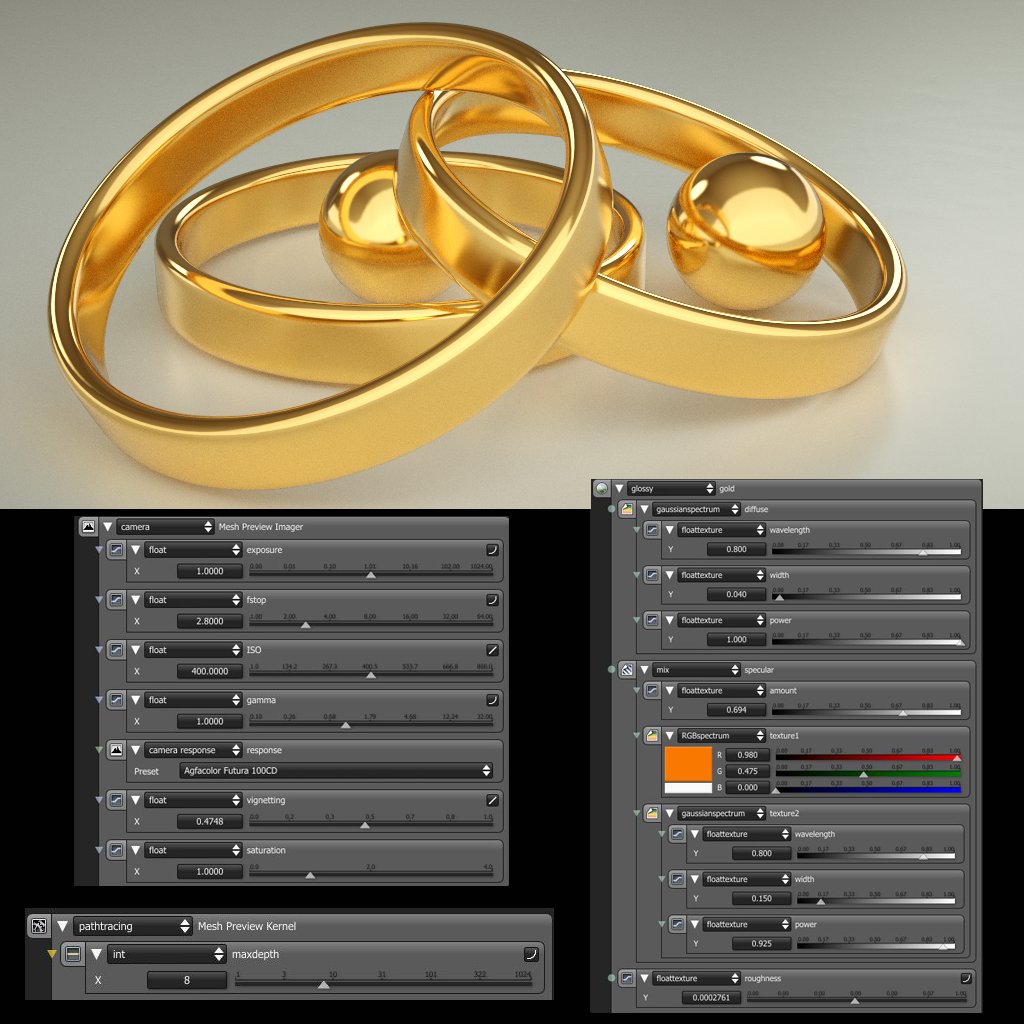Click the specular mix node icon
Viewport: 1024px width, 1024px height.
627,670
